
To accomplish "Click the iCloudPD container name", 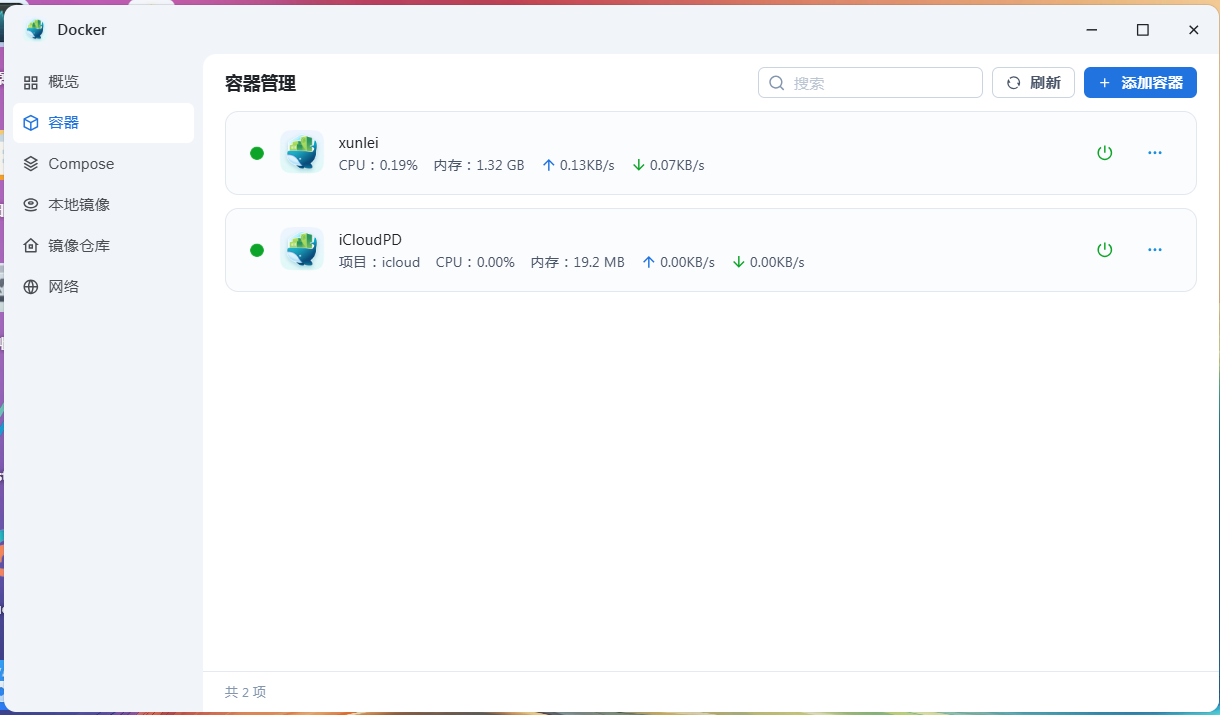I will click(370, 240).
